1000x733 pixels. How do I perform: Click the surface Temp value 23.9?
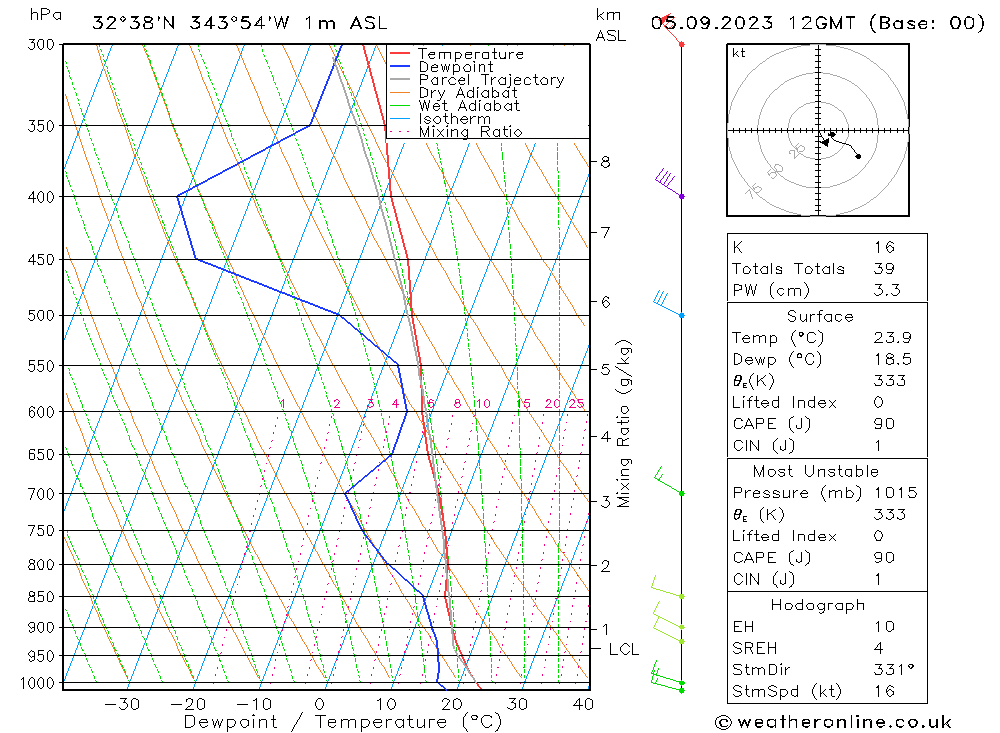click(x=892, y=338)
